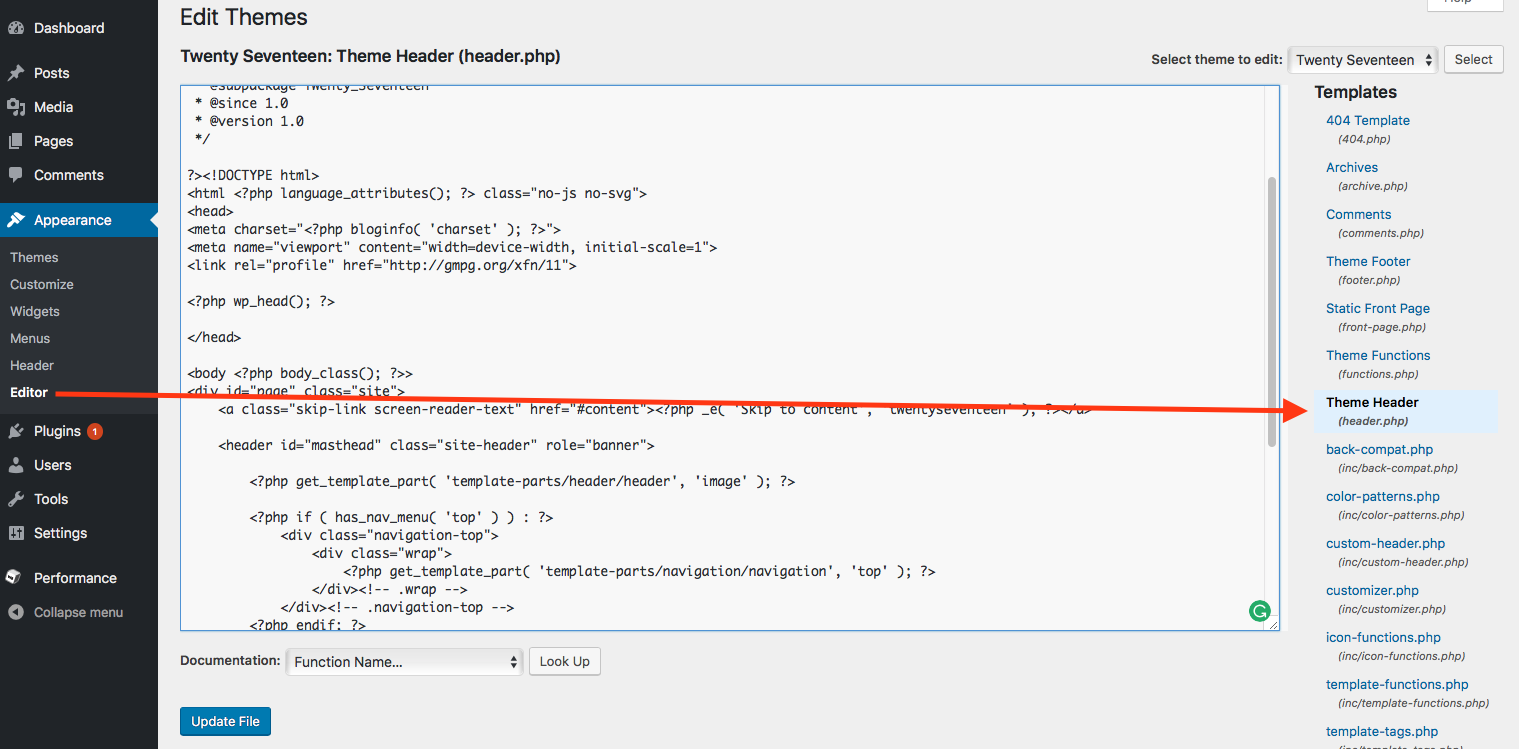Click the Templates list heading
Viewport: 1519px width, 749px height.
[1355, 92]
